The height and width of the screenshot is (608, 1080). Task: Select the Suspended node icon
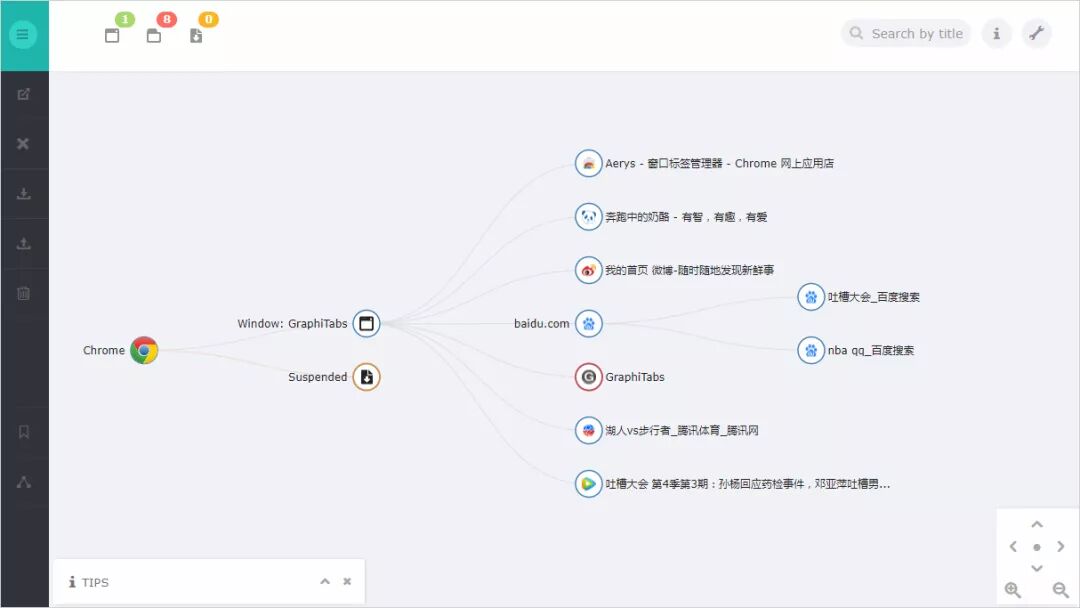(366, 377)
